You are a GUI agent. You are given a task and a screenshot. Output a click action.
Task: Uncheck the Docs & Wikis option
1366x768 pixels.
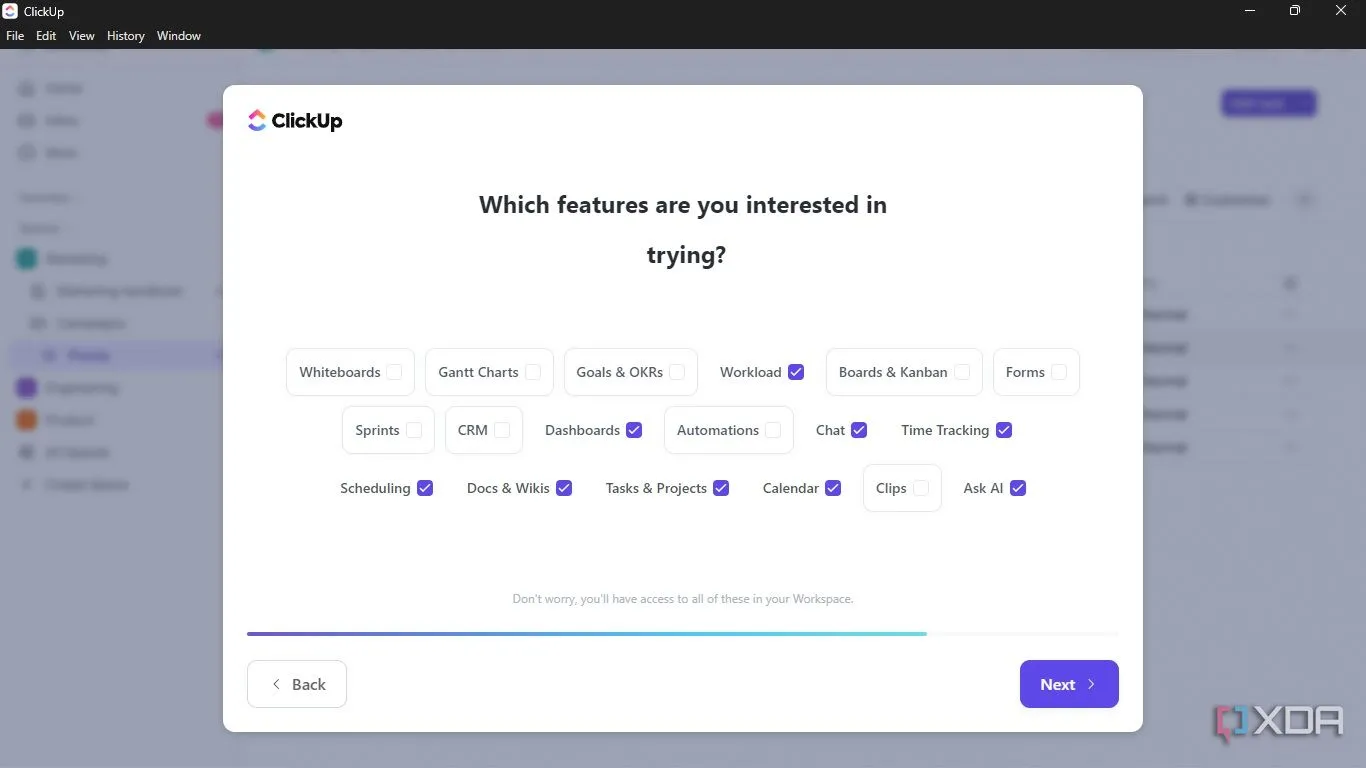[x=564, y=488]
